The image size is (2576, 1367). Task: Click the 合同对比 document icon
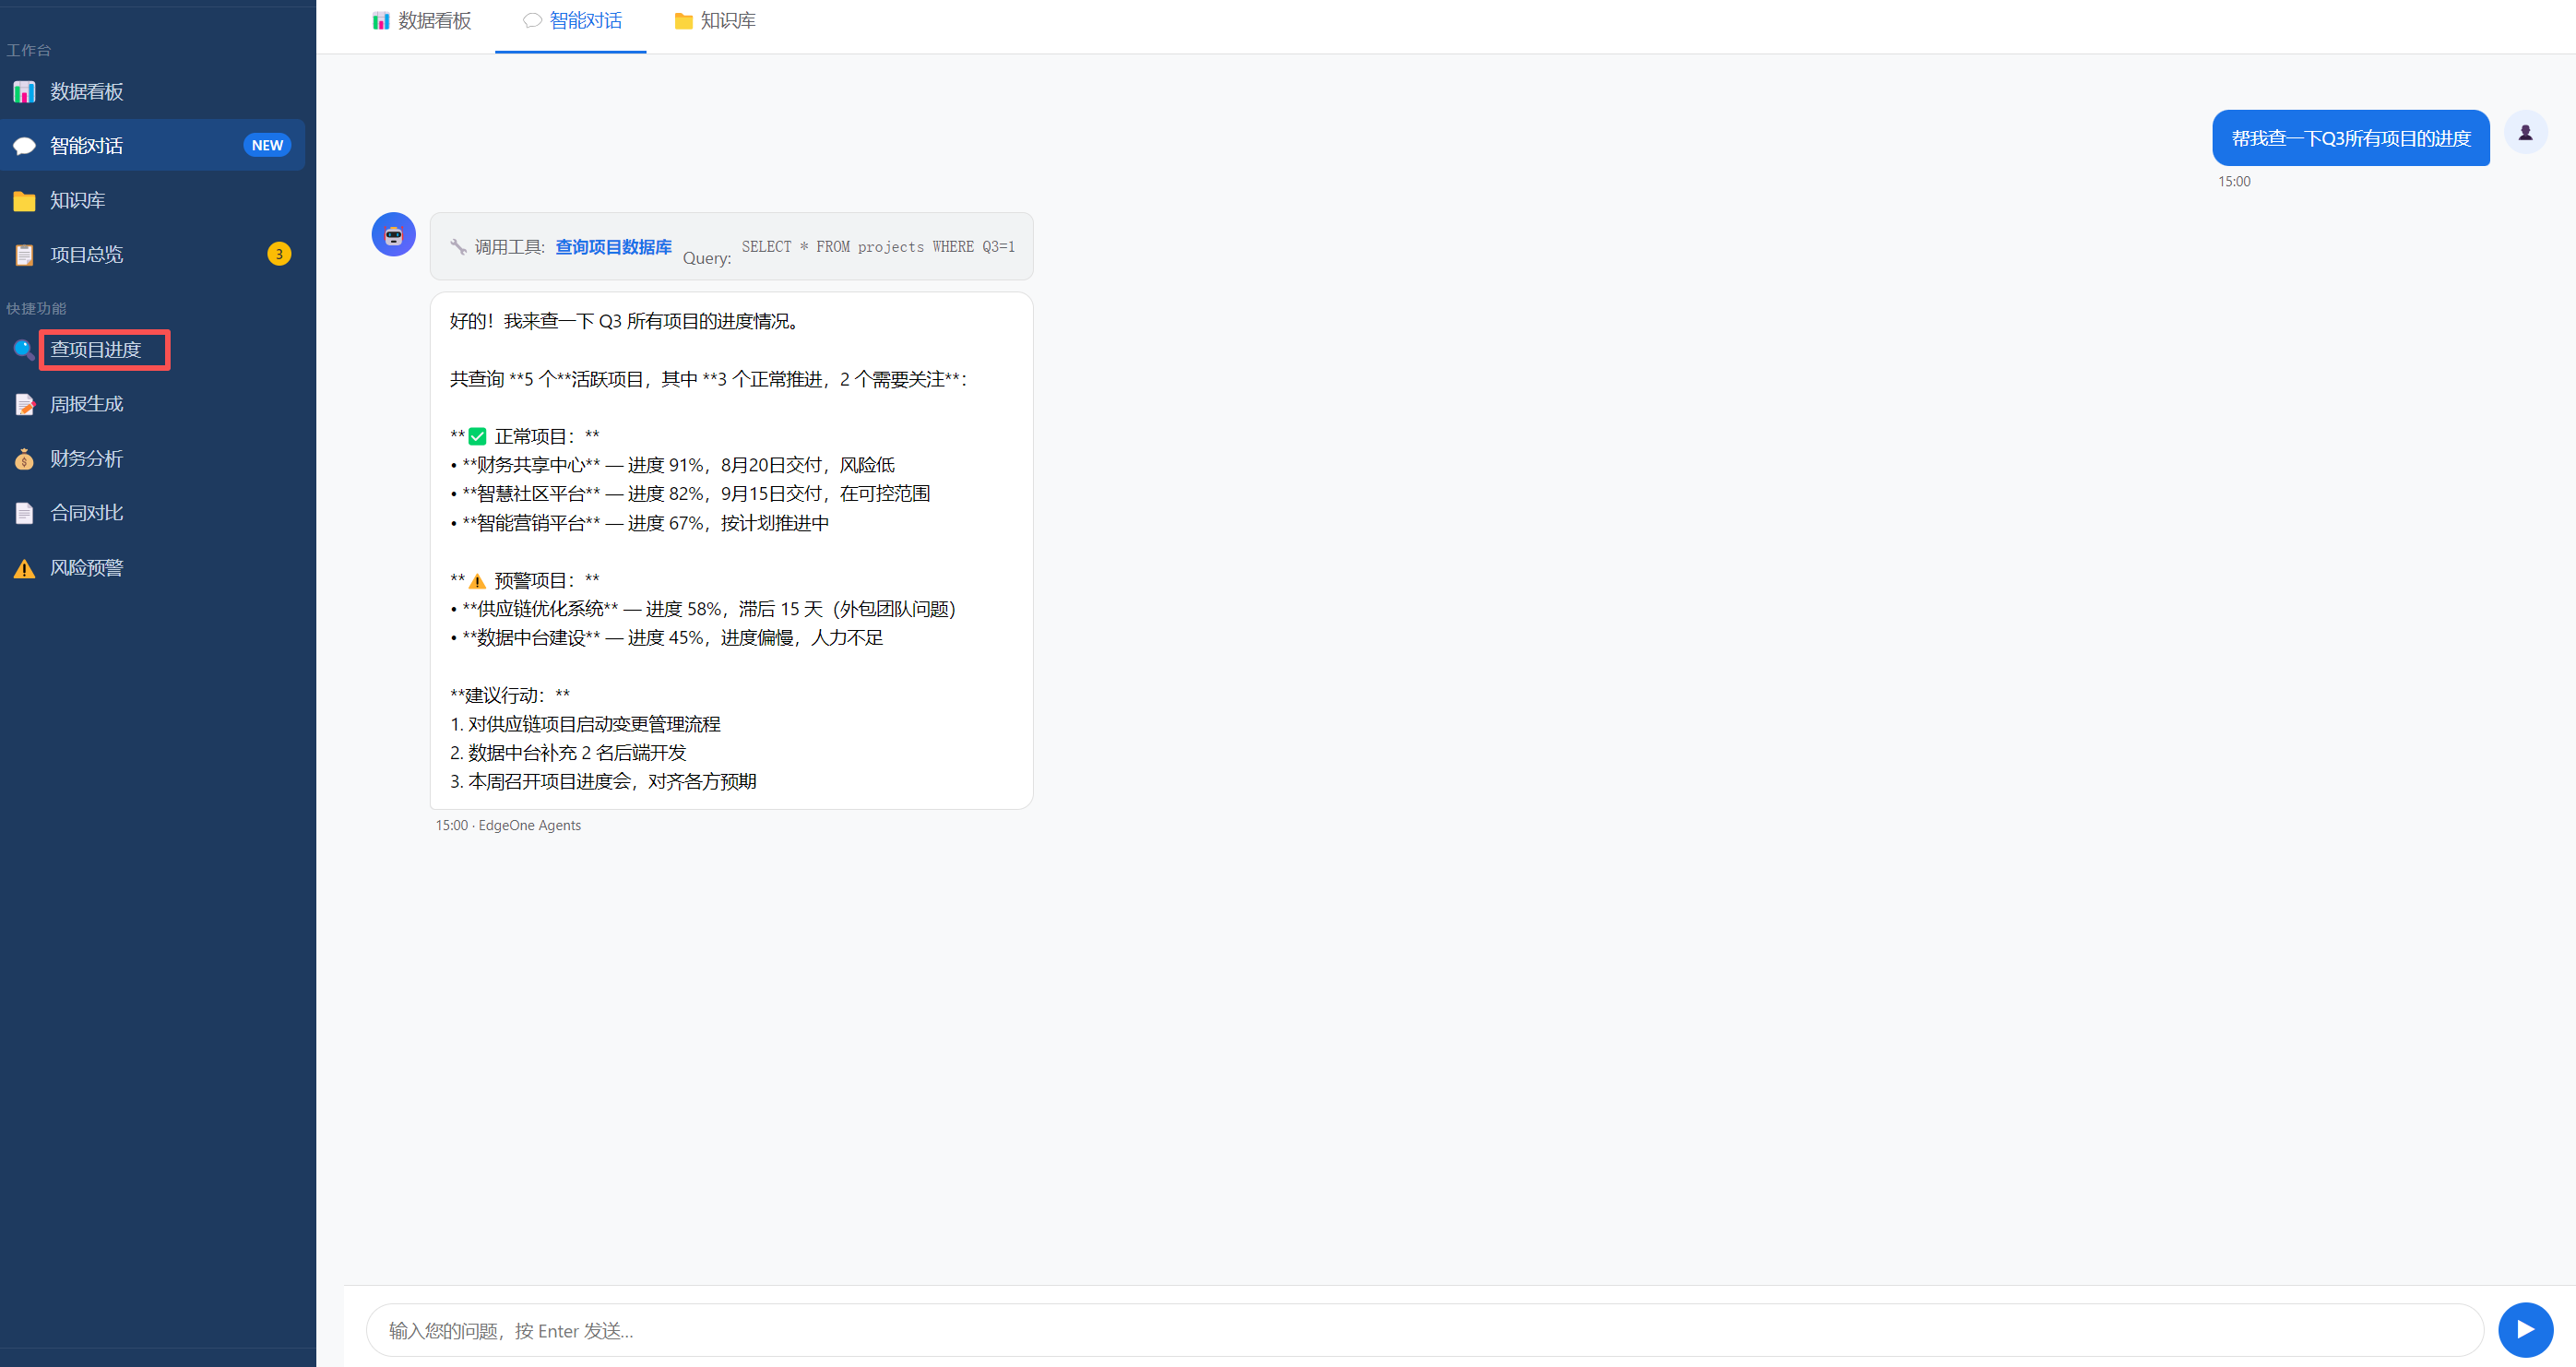point(24,513)
